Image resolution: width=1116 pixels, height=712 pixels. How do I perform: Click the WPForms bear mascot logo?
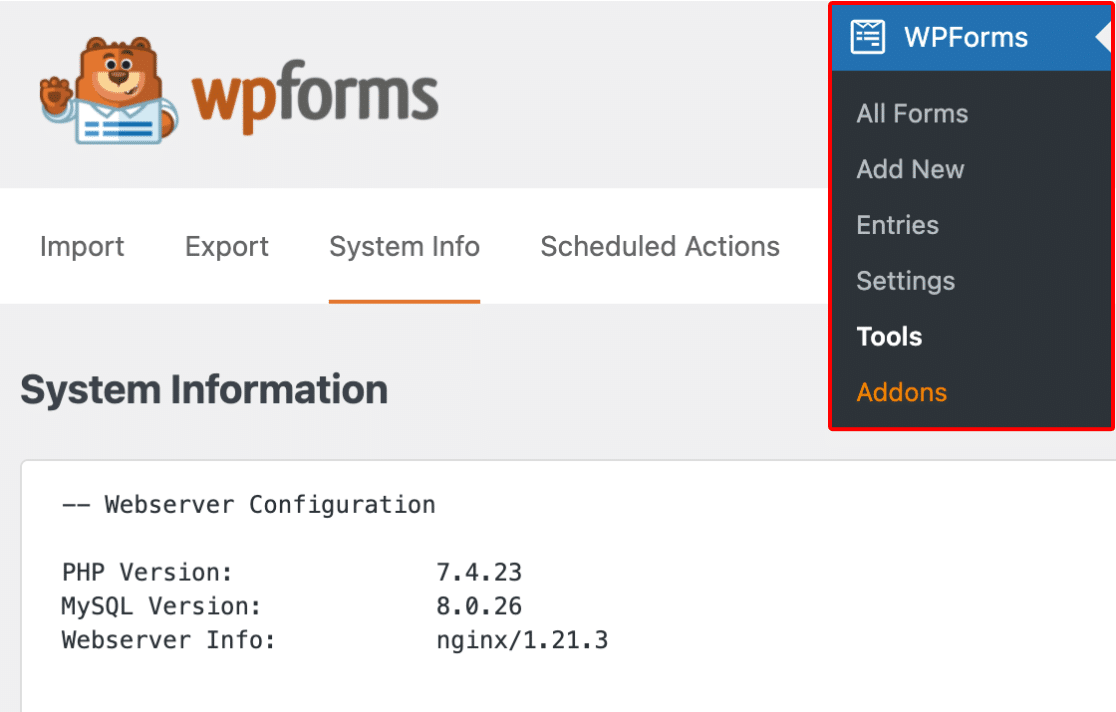point(108,90)
